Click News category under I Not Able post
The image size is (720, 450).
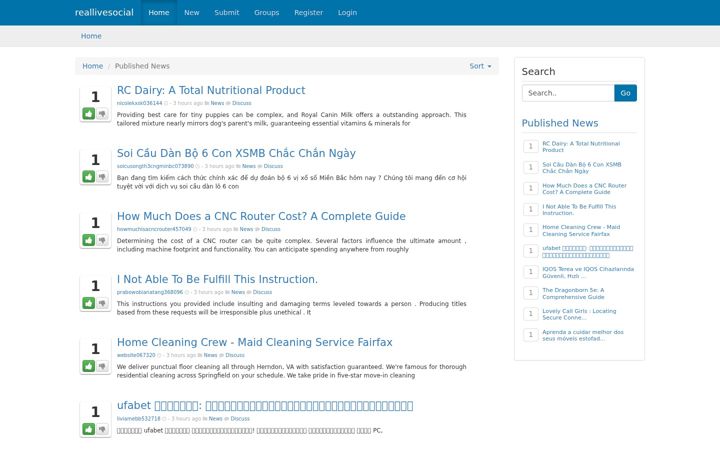[238, 292]
